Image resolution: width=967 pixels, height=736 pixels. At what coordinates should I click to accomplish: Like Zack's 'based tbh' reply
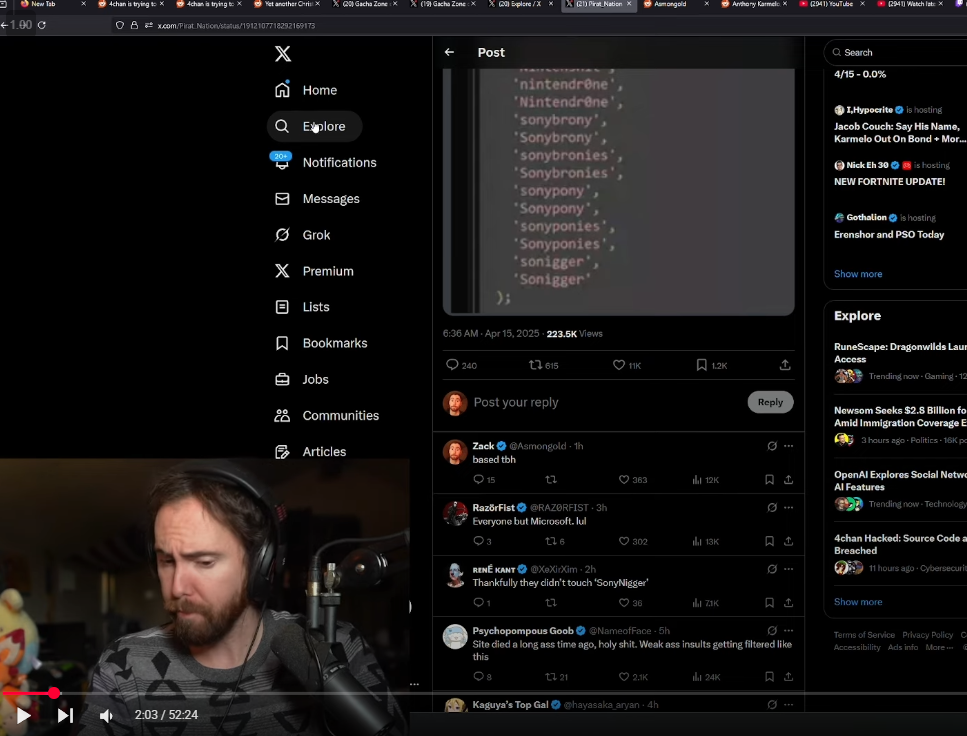click(x=633, y=480)
